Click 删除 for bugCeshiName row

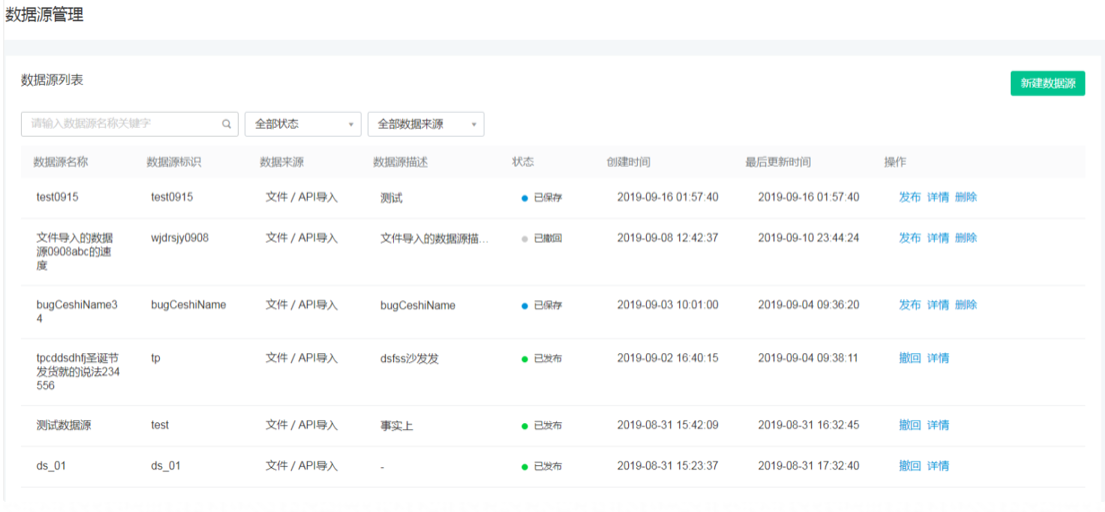[965, 305]
